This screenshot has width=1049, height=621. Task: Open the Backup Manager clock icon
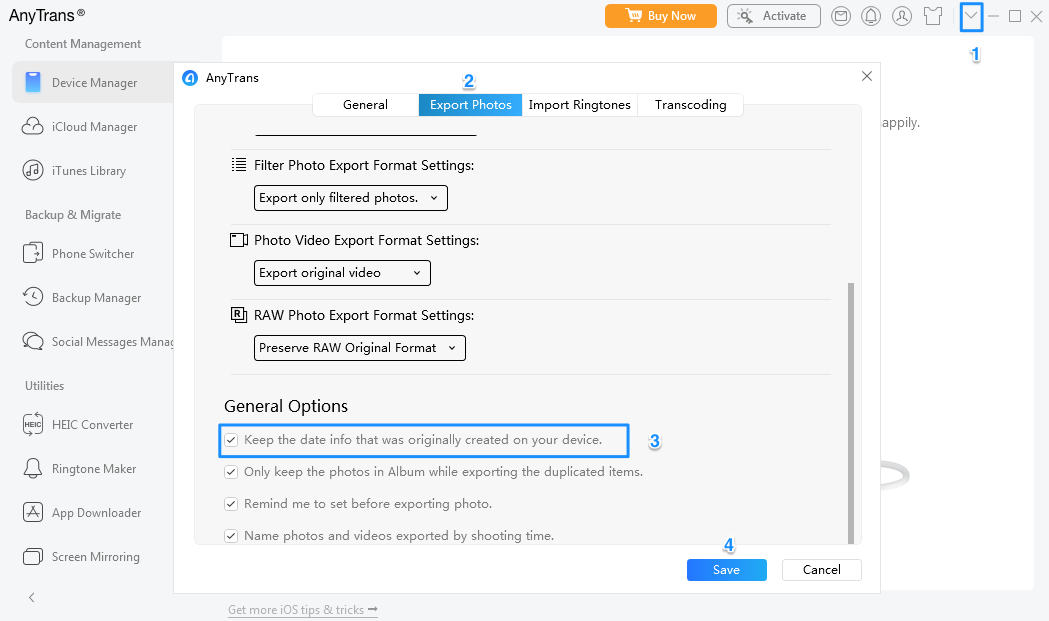pos(33,297)
